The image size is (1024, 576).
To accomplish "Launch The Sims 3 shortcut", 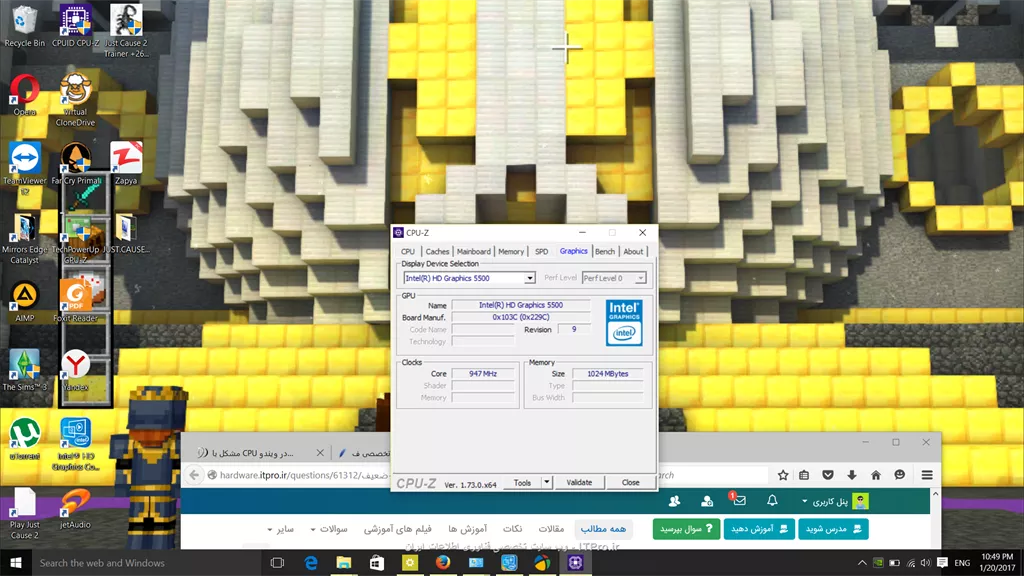I will [24, 370].
